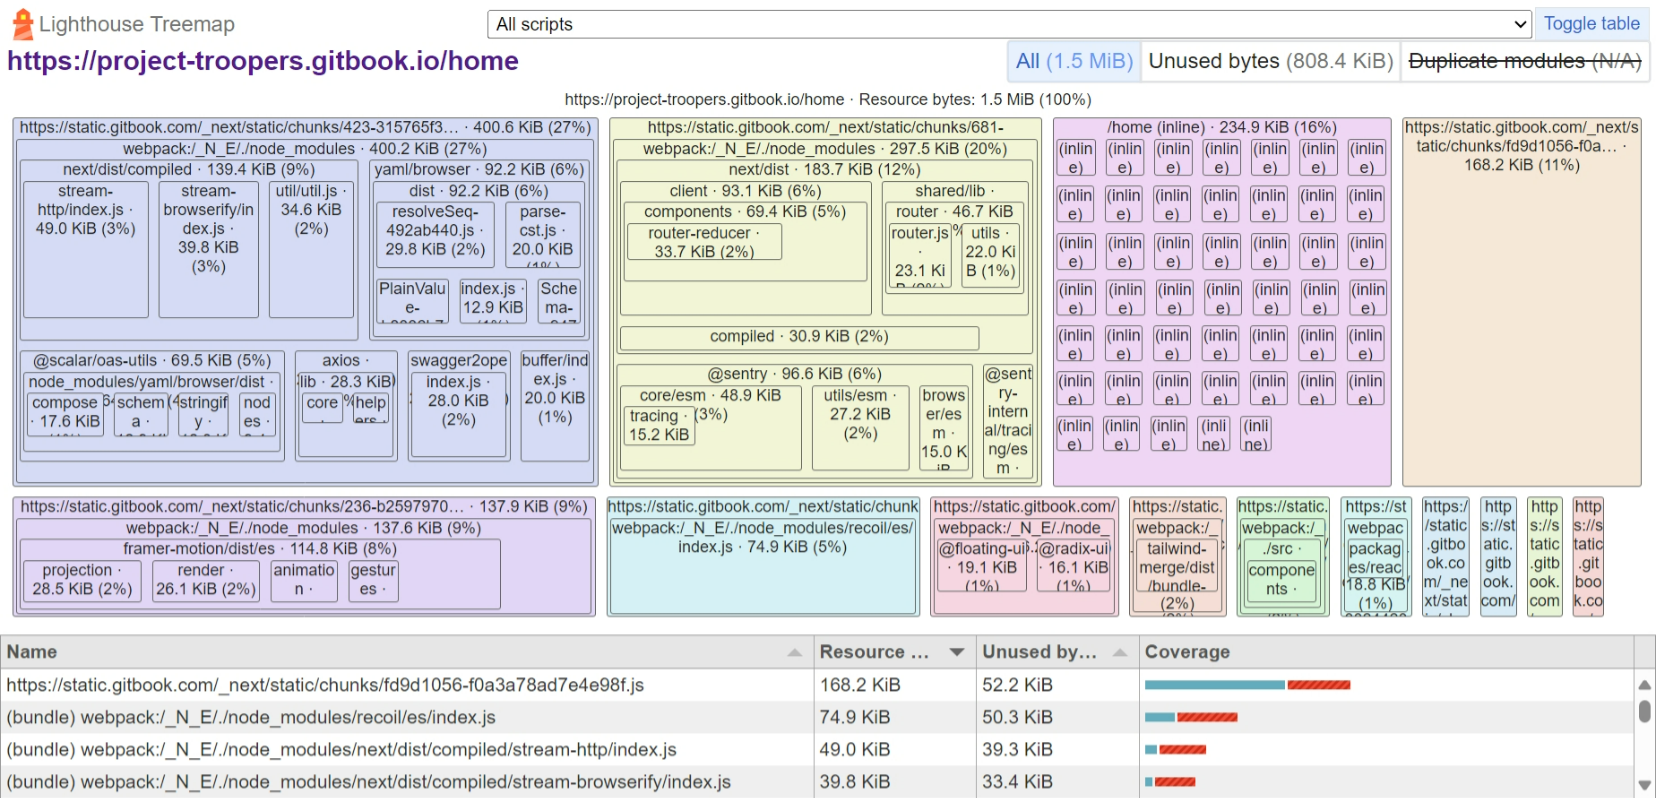Click the @sentry 96.6 KiB treemap block
Image resolution: width=1656 pixels, height=798 pixels.
[x=794, y=374]
